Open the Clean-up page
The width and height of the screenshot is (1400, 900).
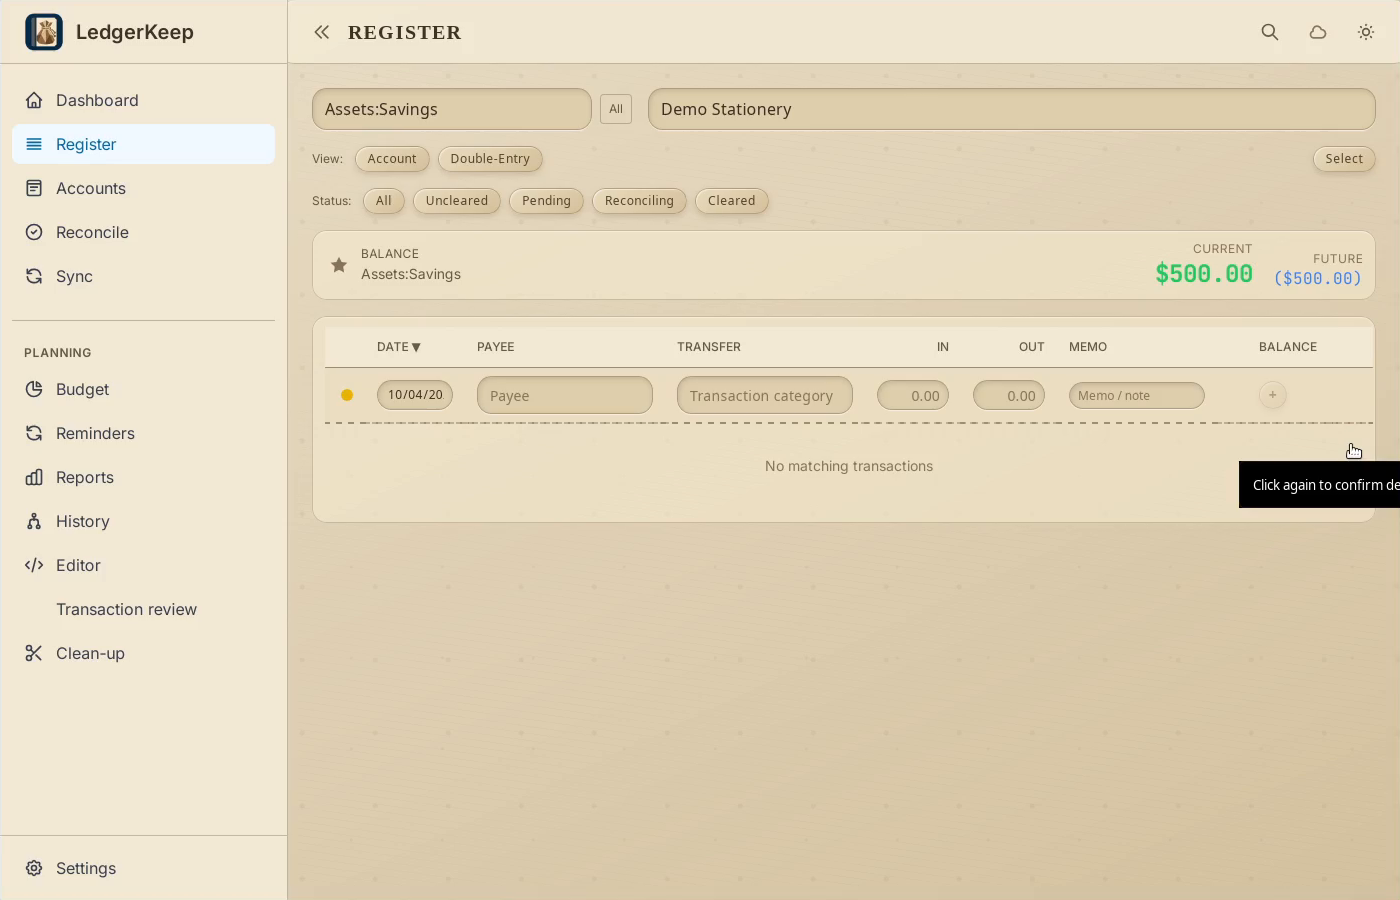pos(143,653)
